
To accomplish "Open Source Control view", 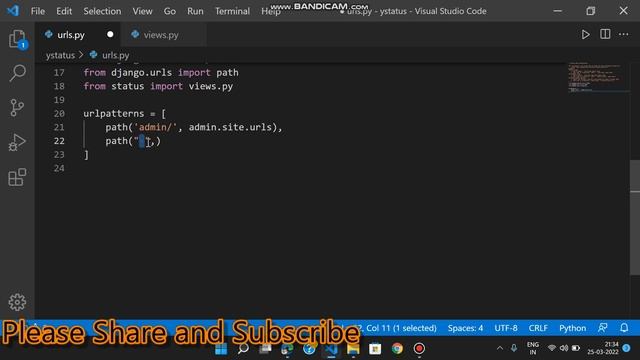I will [17, 108].
